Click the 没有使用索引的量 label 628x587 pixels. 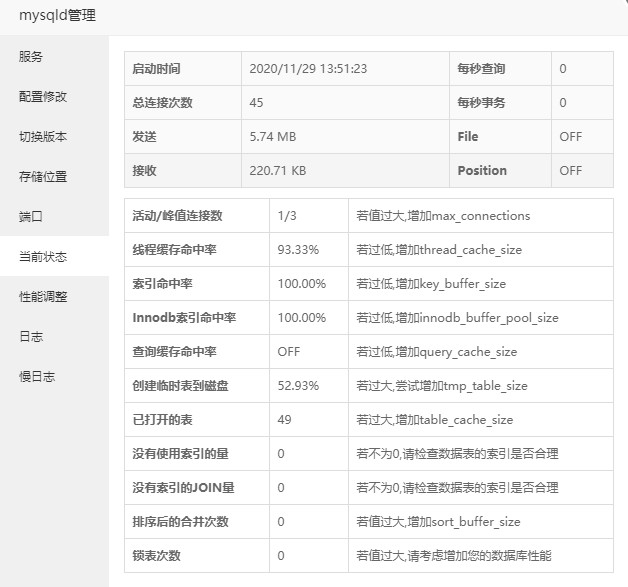click(181, 454)
